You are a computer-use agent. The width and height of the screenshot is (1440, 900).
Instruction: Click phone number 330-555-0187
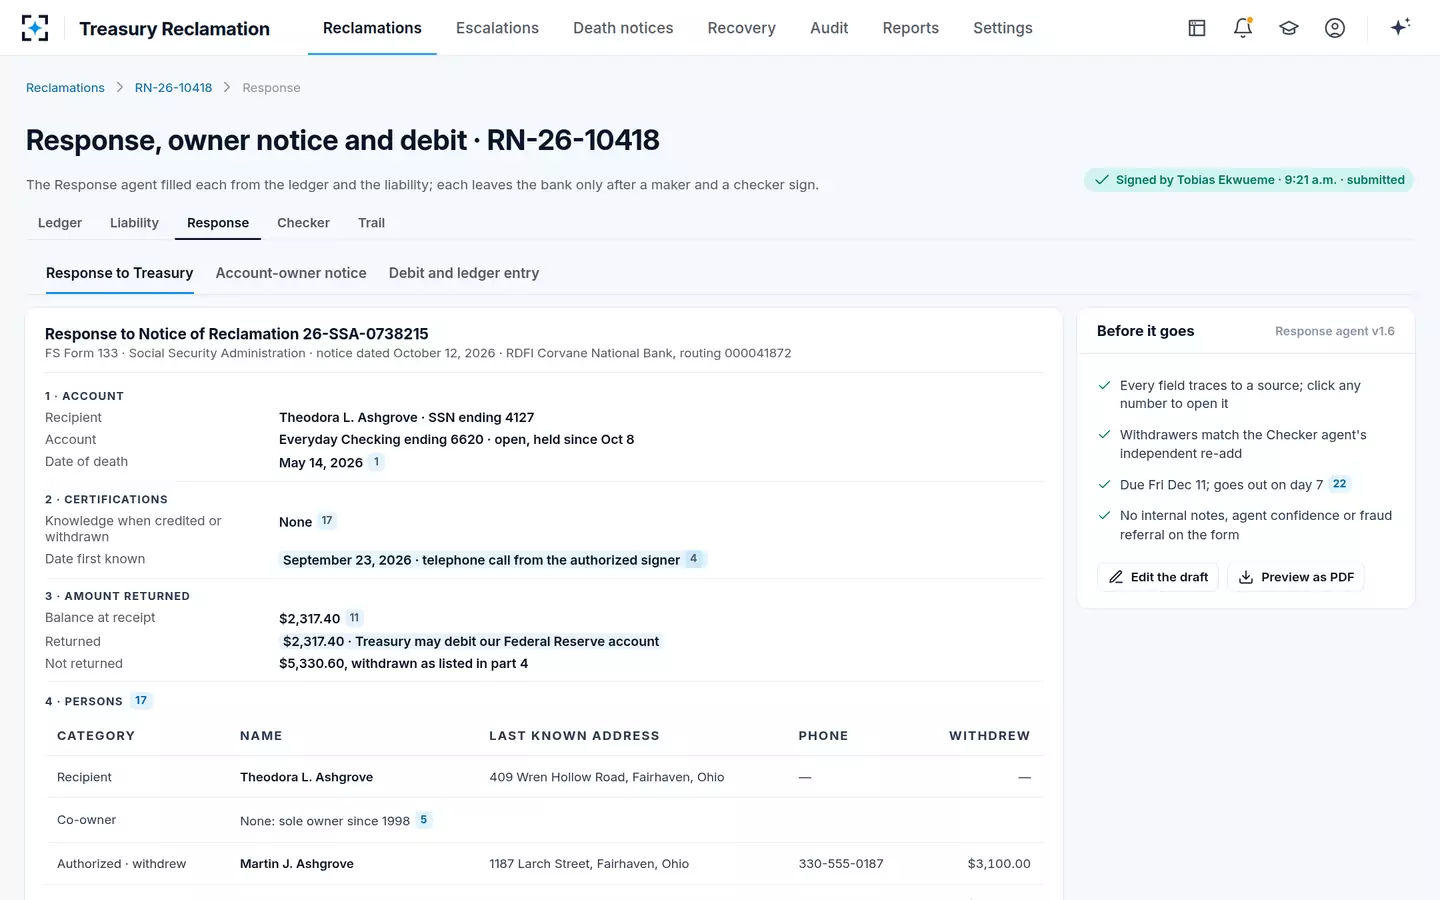coord(841,864)
